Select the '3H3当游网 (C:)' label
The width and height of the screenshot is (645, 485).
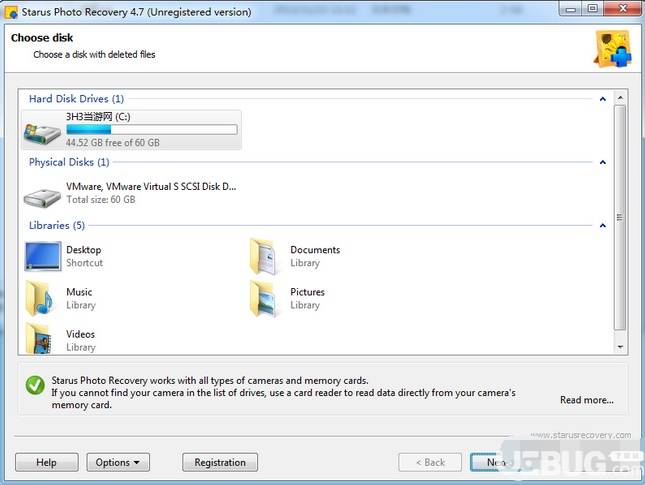click(x=98, y=117)
